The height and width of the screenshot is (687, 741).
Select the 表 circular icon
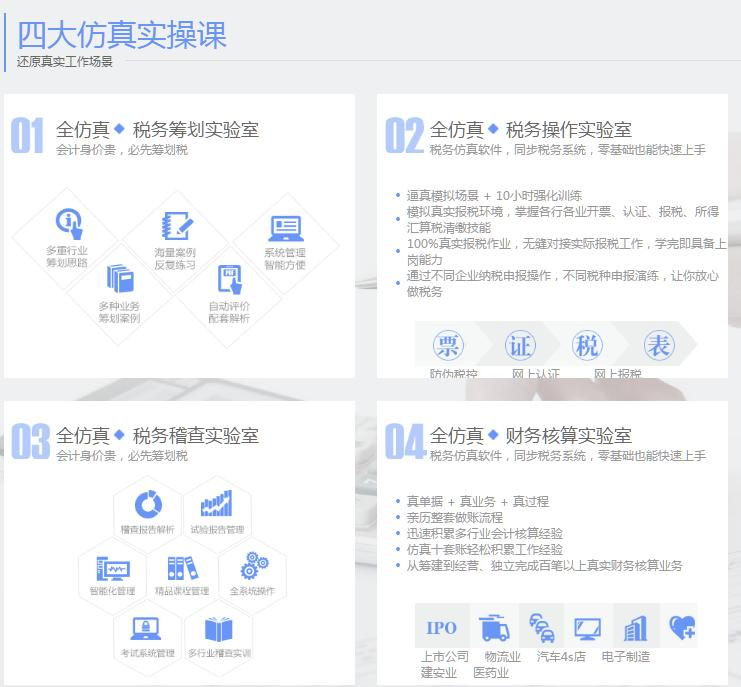[x=659, y=345]
